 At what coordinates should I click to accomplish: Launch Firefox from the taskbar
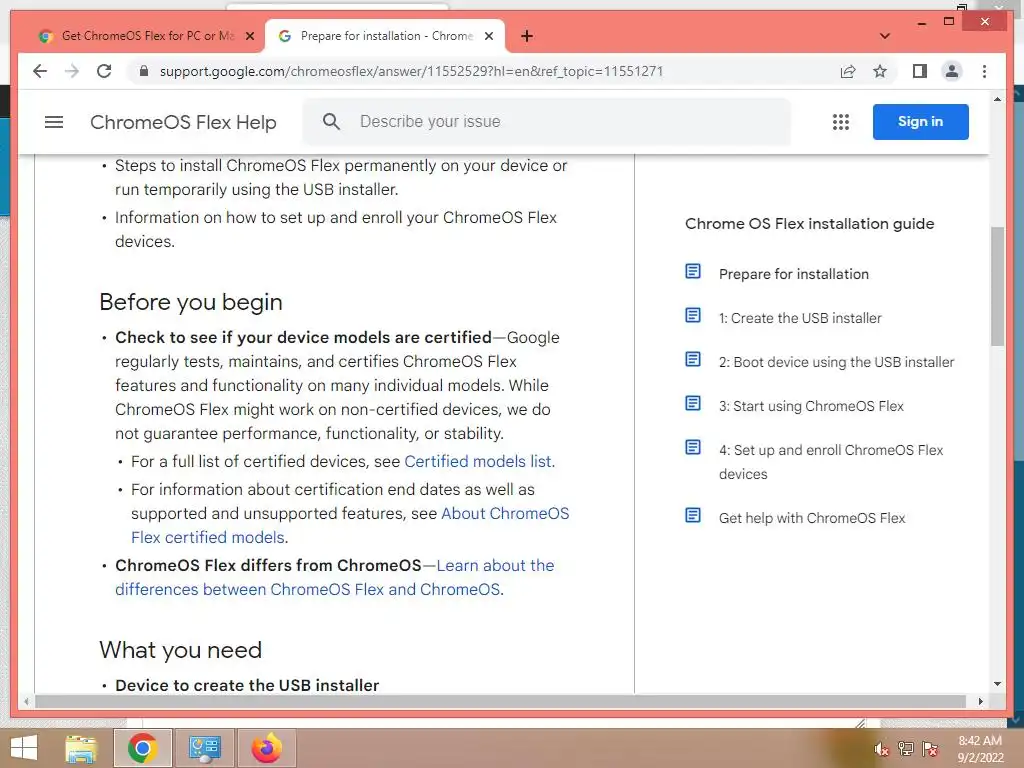[x=266, y=748]
